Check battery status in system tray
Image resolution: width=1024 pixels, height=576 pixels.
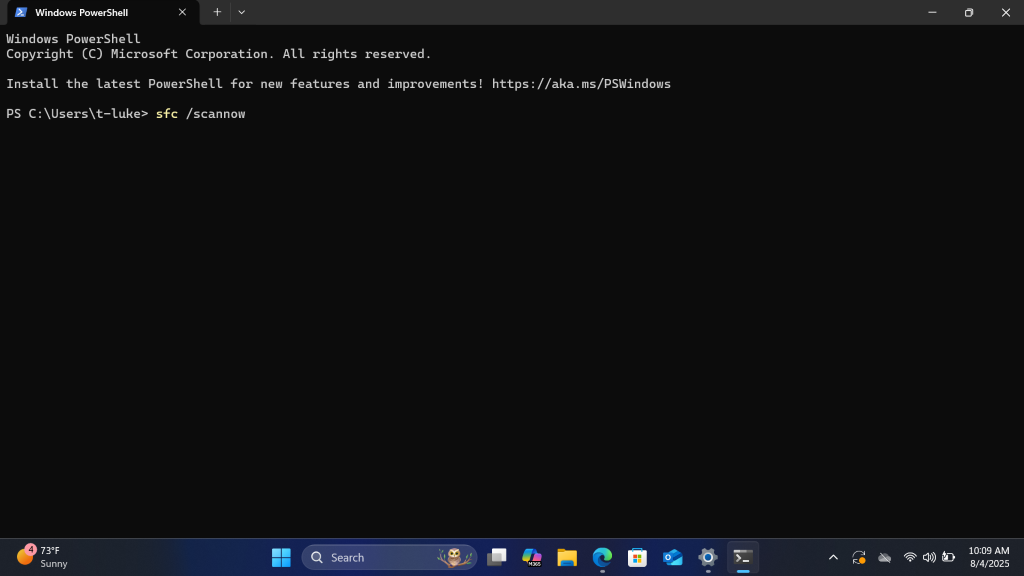coord(948,557)
